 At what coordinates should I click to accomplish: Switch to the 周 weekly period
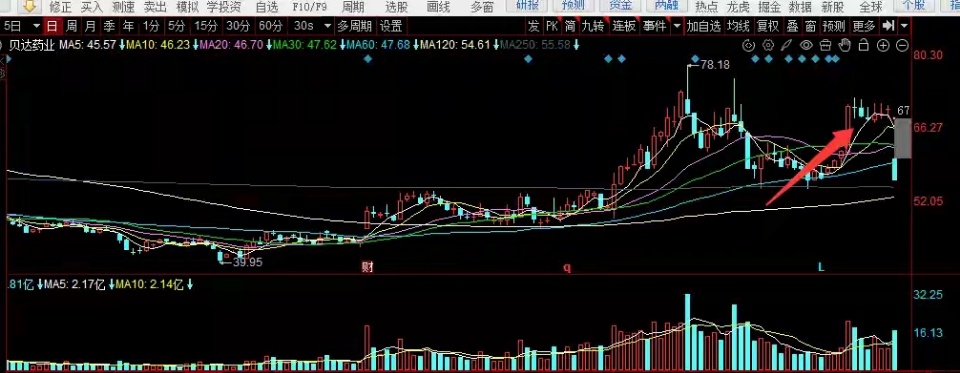point(71,26)
